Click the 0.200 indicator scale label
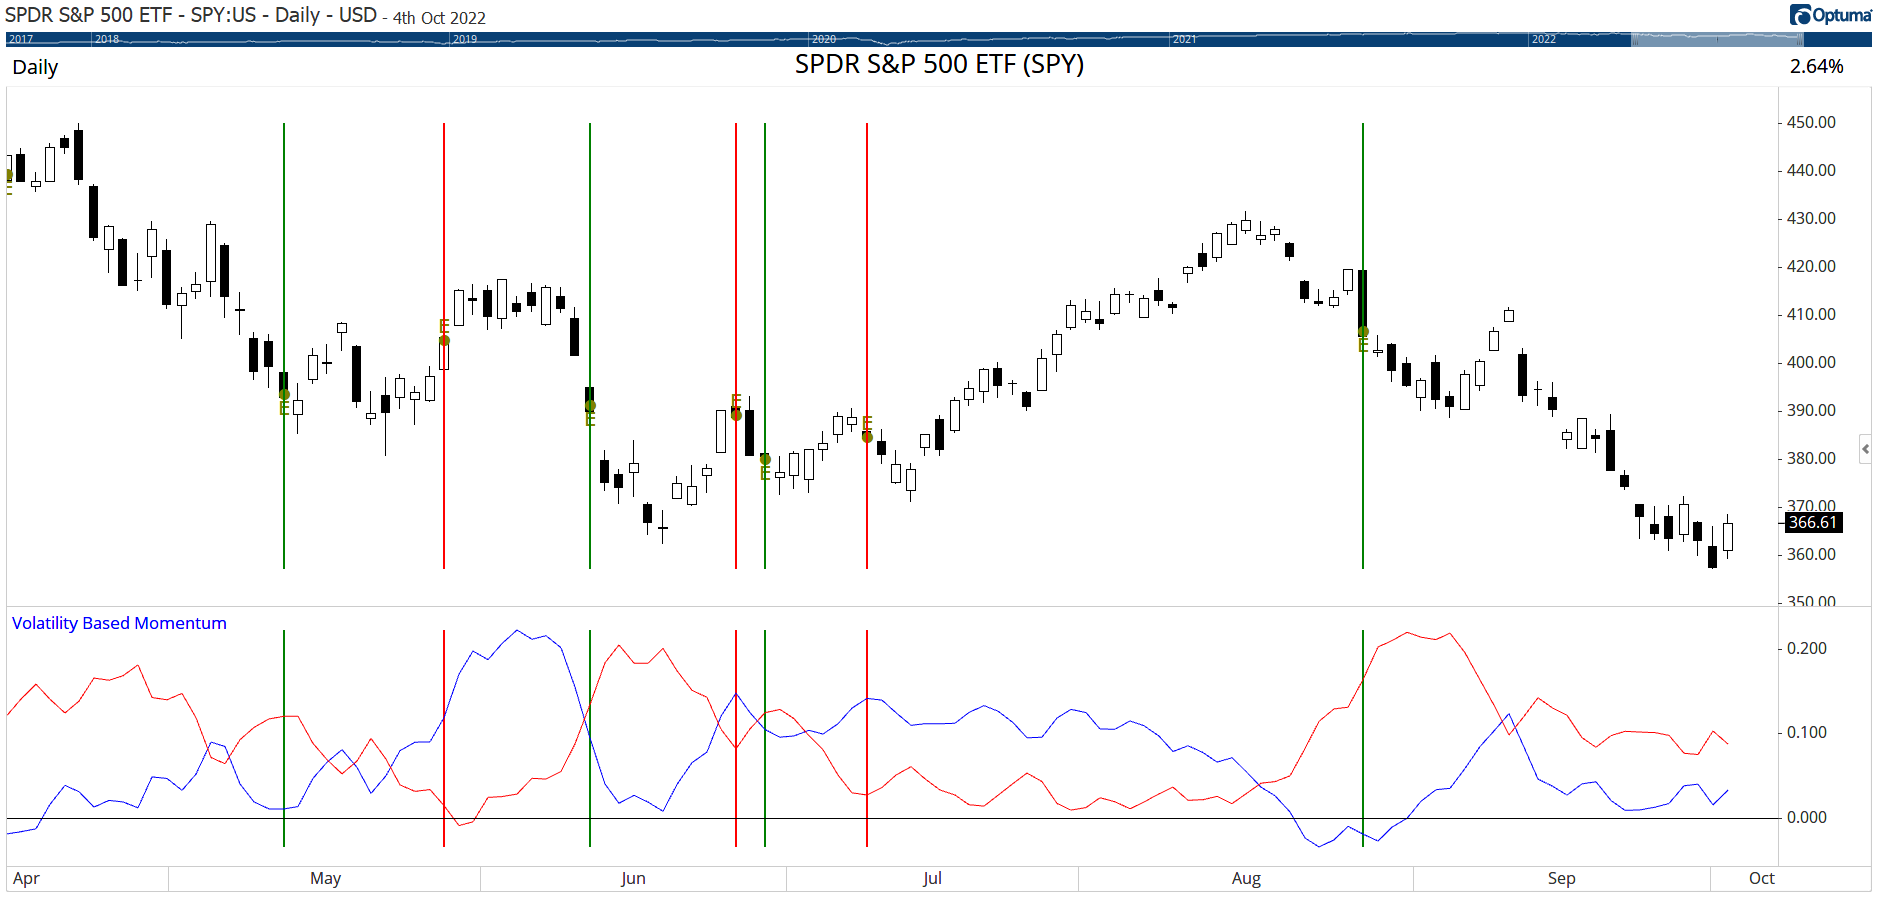Viewport: 1878px width, 899px height. 1807,648
